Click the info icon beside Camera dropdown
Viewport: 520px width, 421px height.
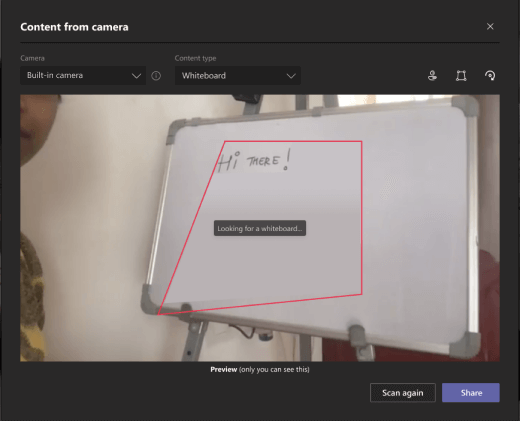point(156,76)
